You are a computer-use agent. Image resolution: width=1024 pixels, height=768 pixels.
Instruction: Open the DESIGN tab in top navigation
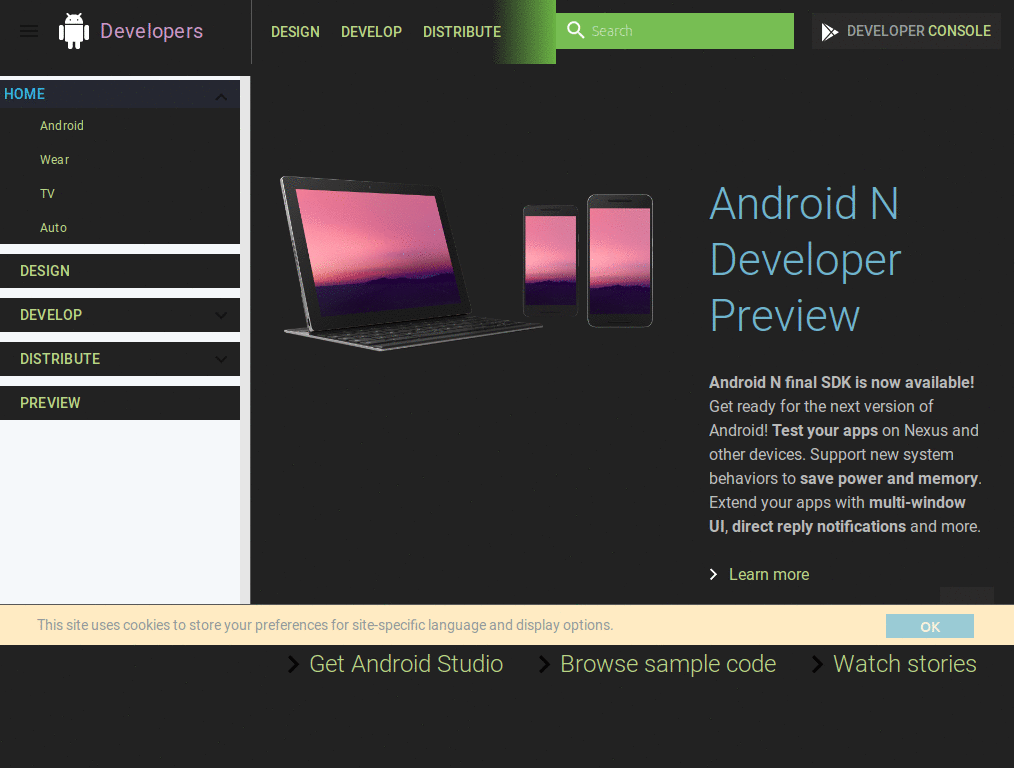(x=295, y=31)
